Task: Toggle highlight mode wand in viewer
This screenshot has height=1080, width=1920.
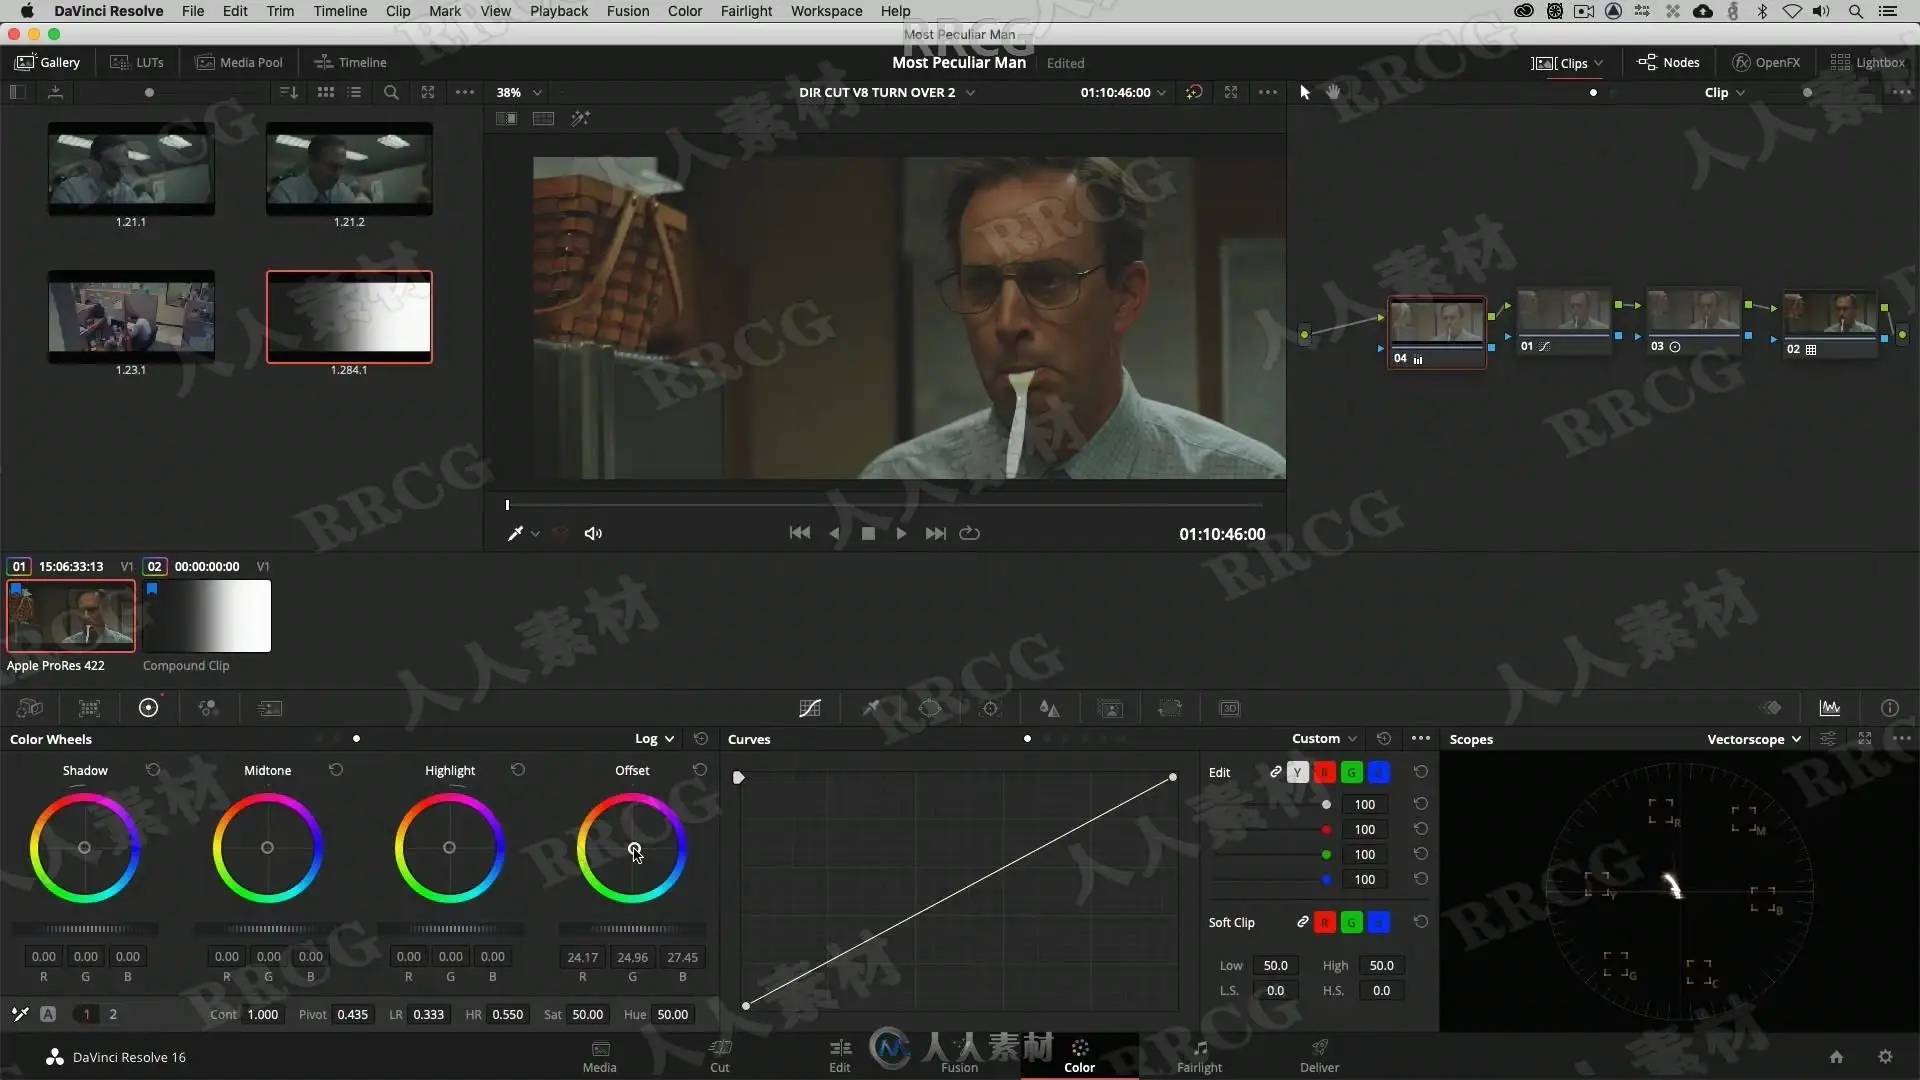Action: (x=580, y=118)
